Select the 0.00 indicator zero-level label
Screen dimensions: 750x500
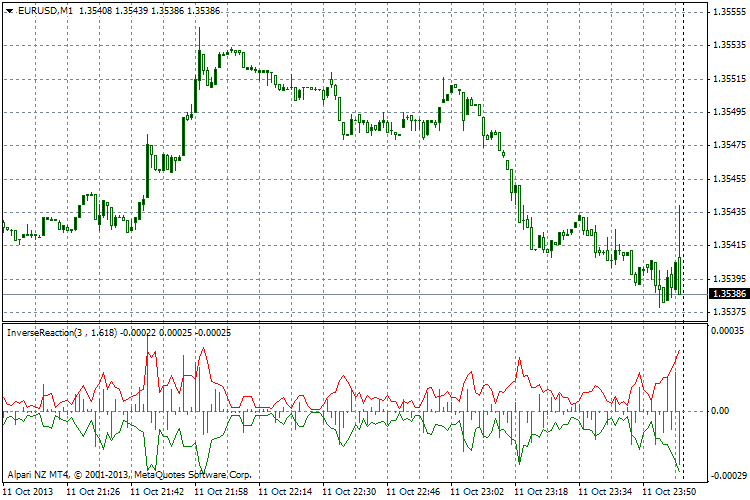click(x=719, y=410)
